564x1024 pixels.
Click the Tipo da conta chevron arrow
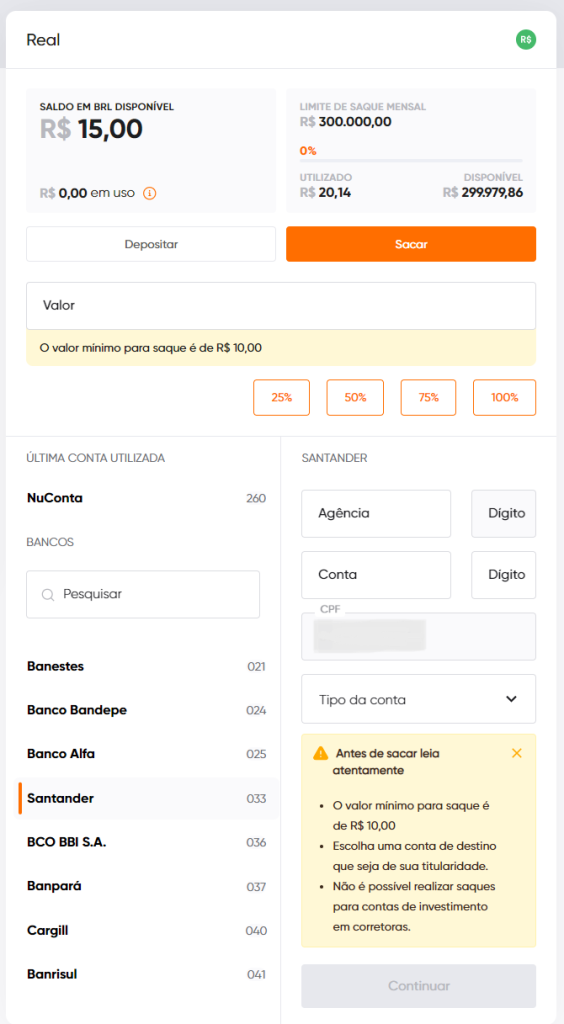[511, 699]
